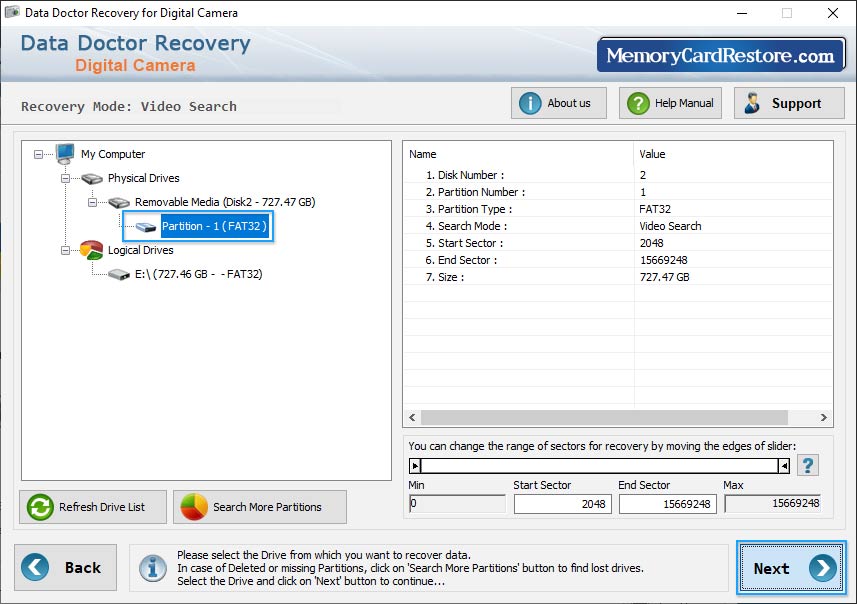
Task: Go Back to the previous step
Action: tap(66, 567)
